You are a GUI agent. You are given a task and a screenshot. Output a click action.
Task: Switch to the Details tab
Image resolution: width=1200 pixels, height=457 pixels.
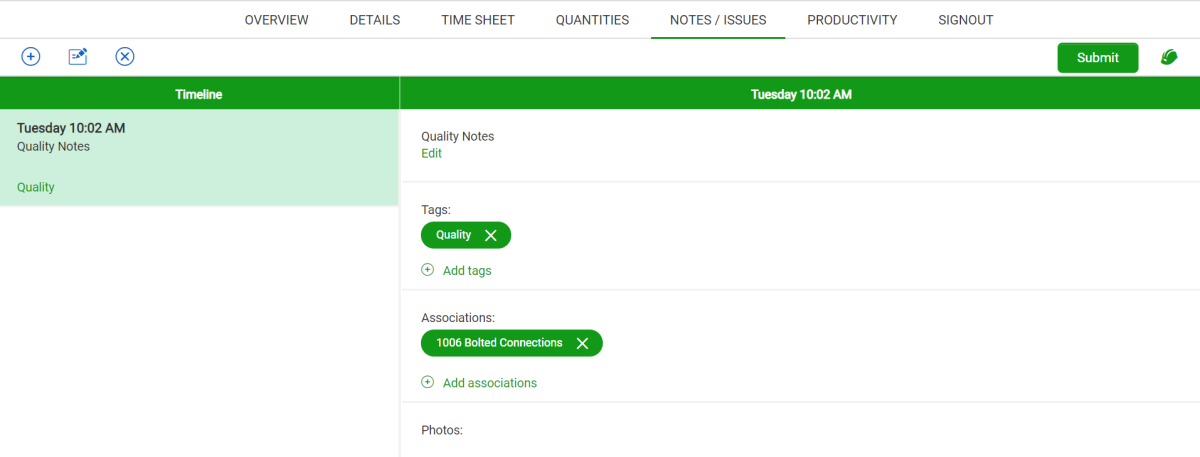pyautogui.click(x=375, y=20)
